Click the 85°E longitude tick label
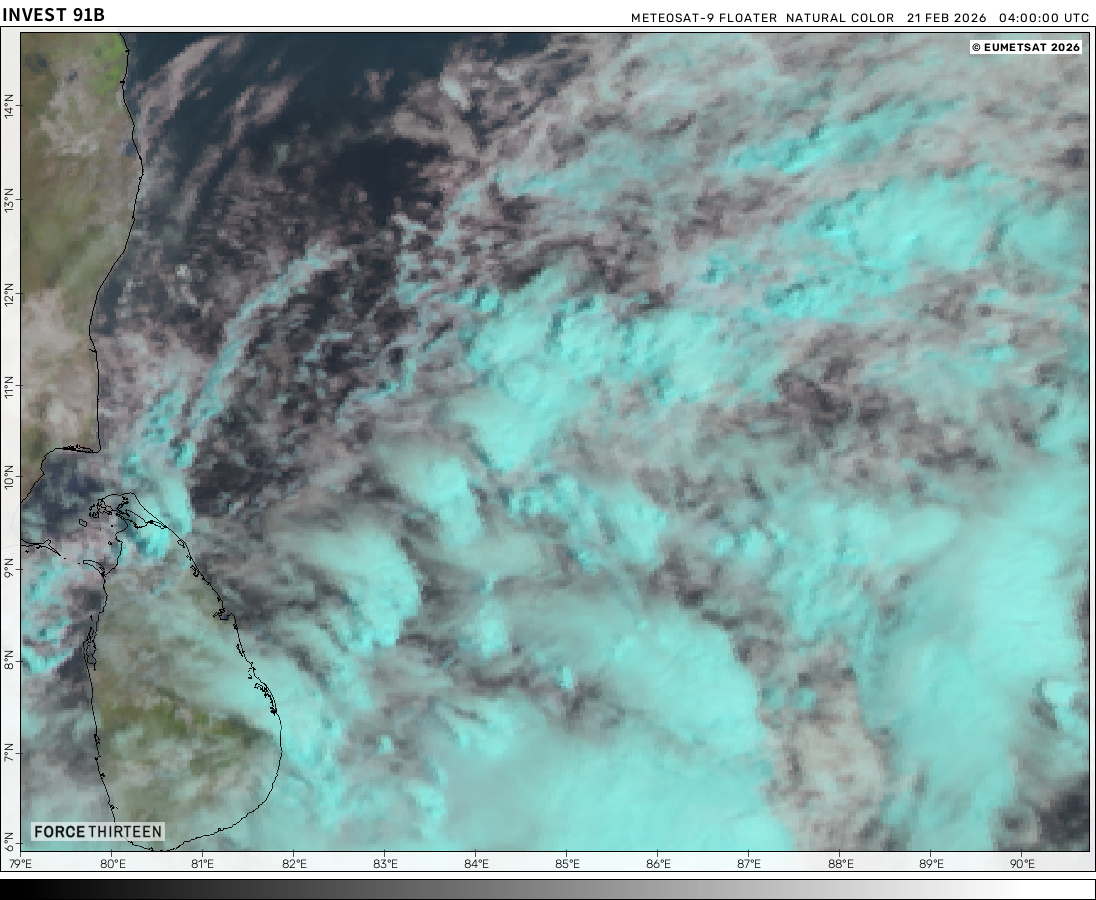 567,864
